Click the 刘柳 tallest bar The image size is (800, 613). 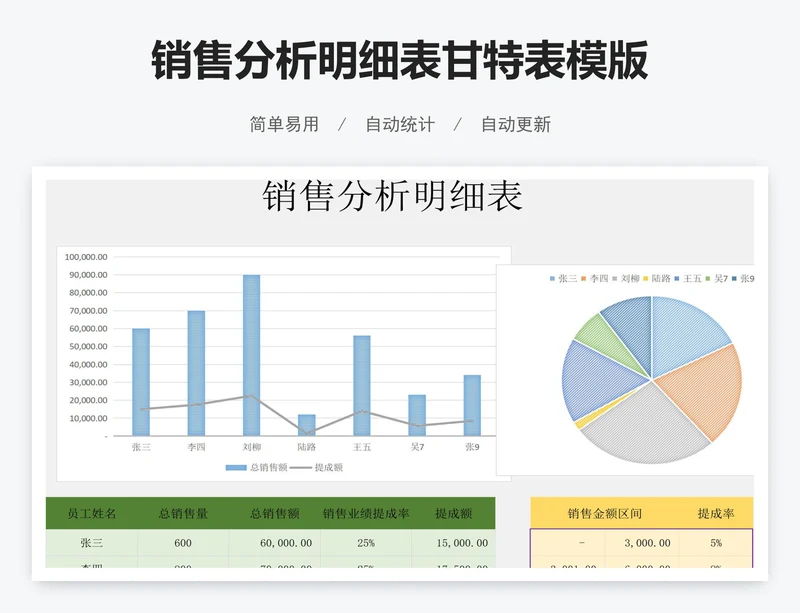click(x=252, y=355)
